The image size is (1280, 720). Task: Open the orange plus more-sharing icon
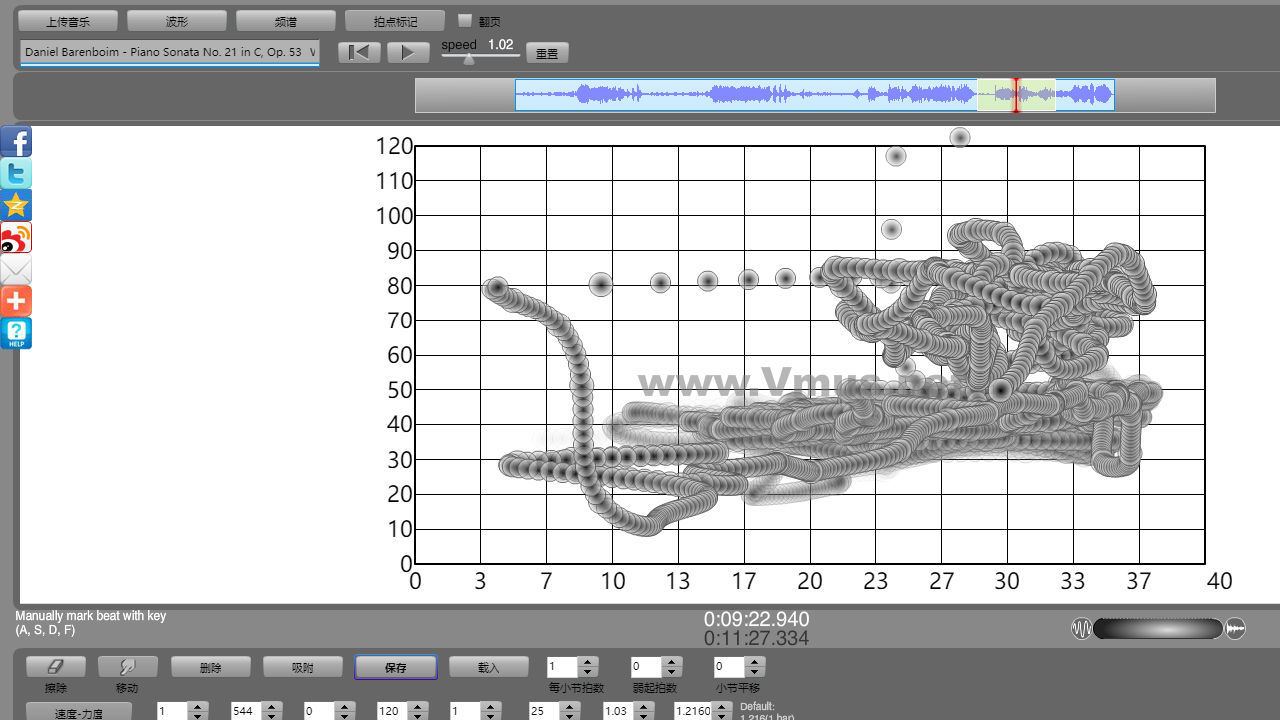[16, 301]
